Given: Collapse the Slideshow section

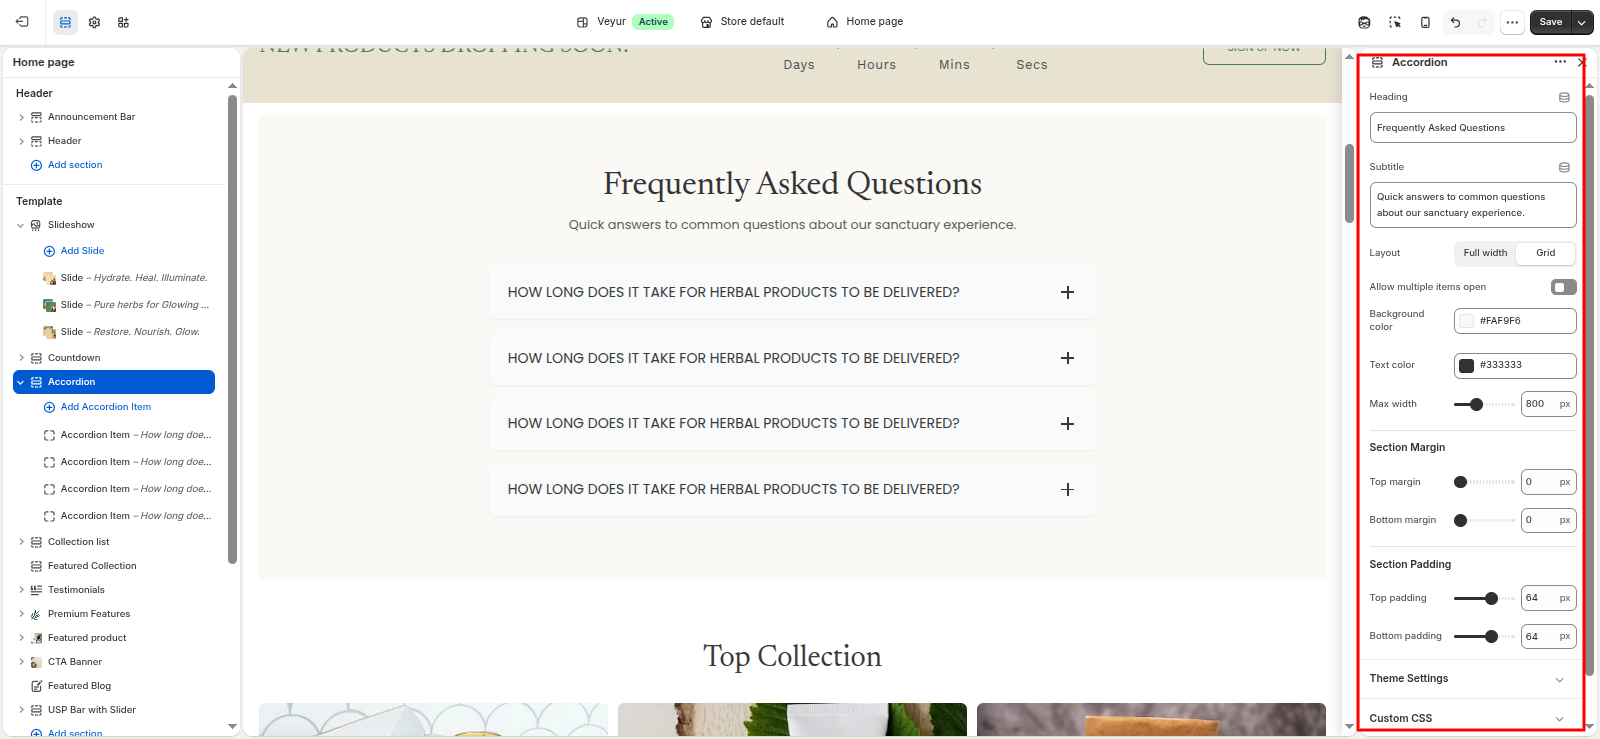Looking at the screenshot, I should (21, 225).
